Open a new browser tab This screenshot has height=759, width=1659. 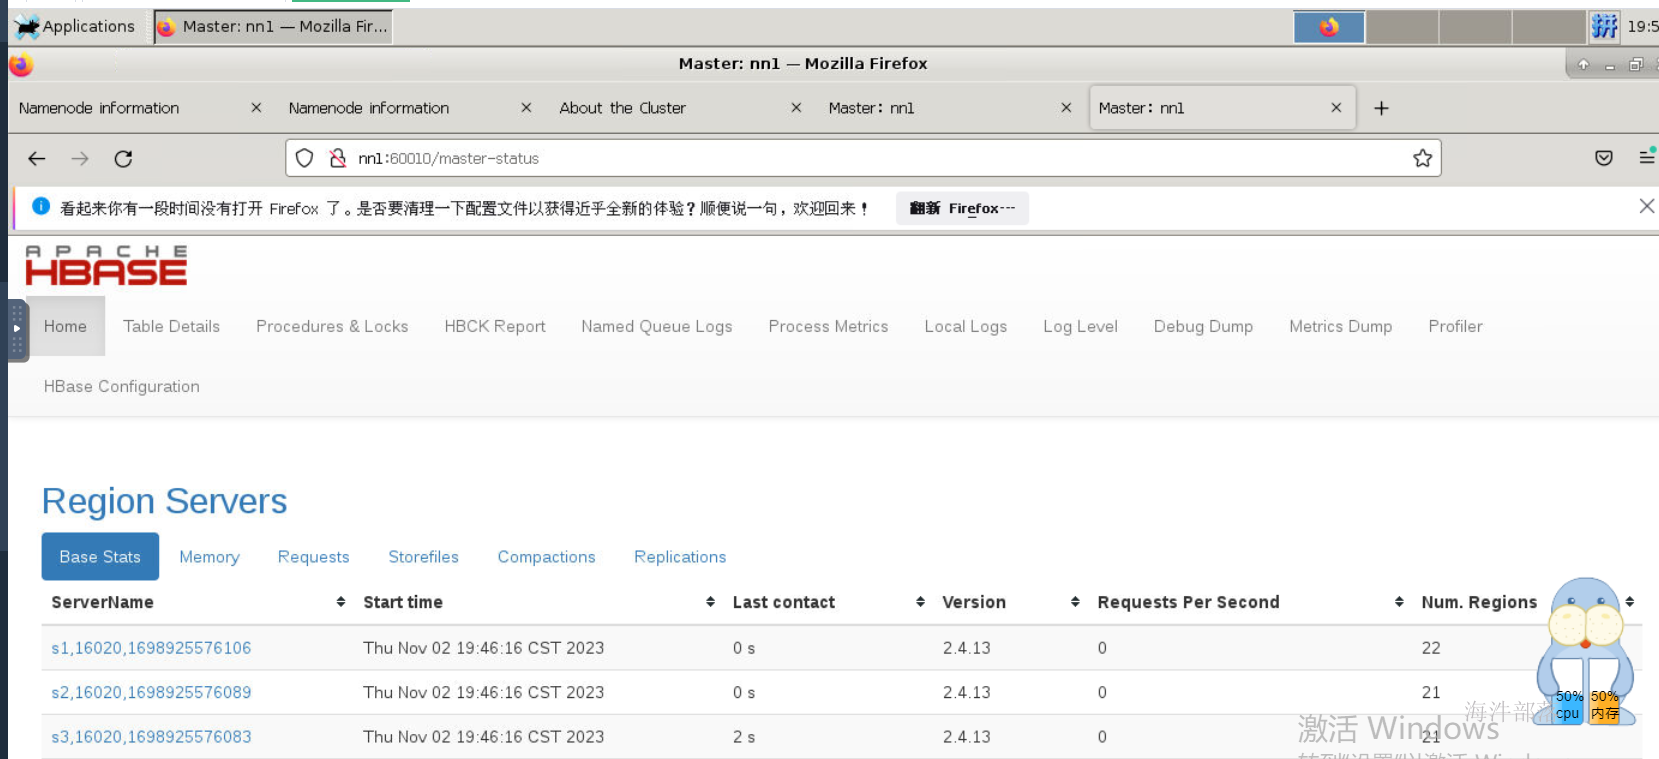1381,108
